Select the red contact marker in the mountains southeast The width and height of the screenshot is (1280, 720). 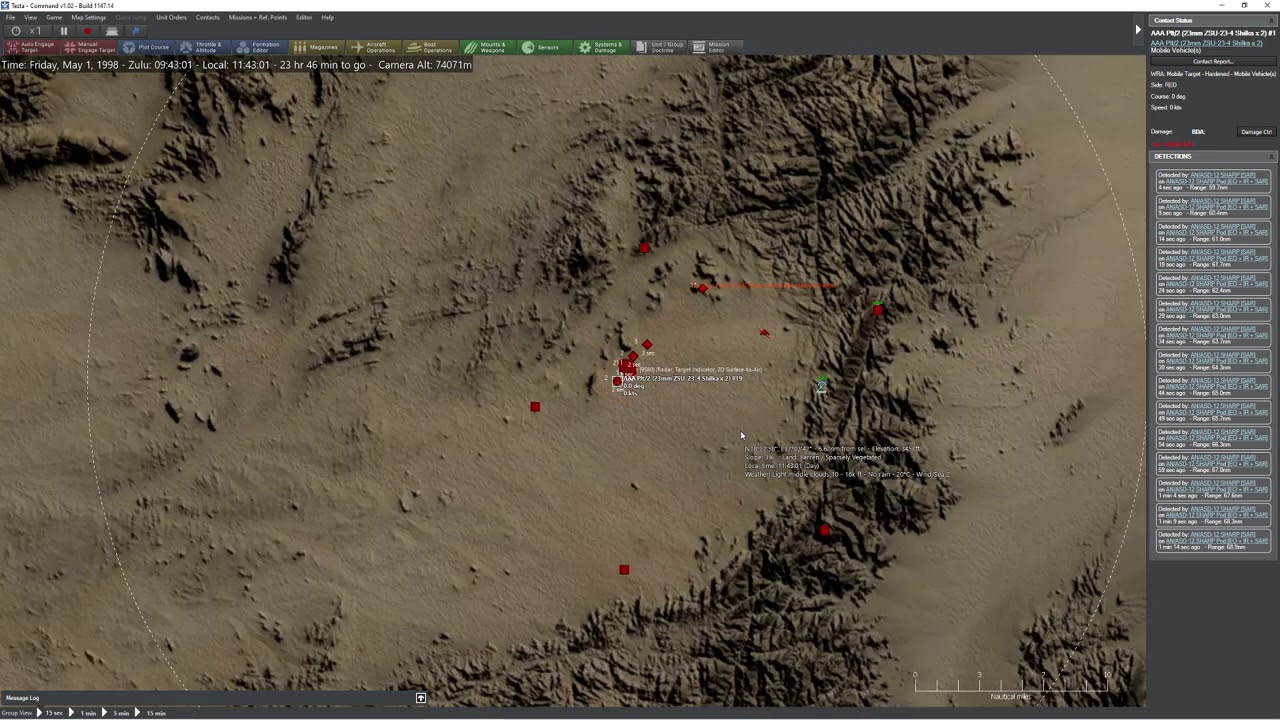point(824,531)
